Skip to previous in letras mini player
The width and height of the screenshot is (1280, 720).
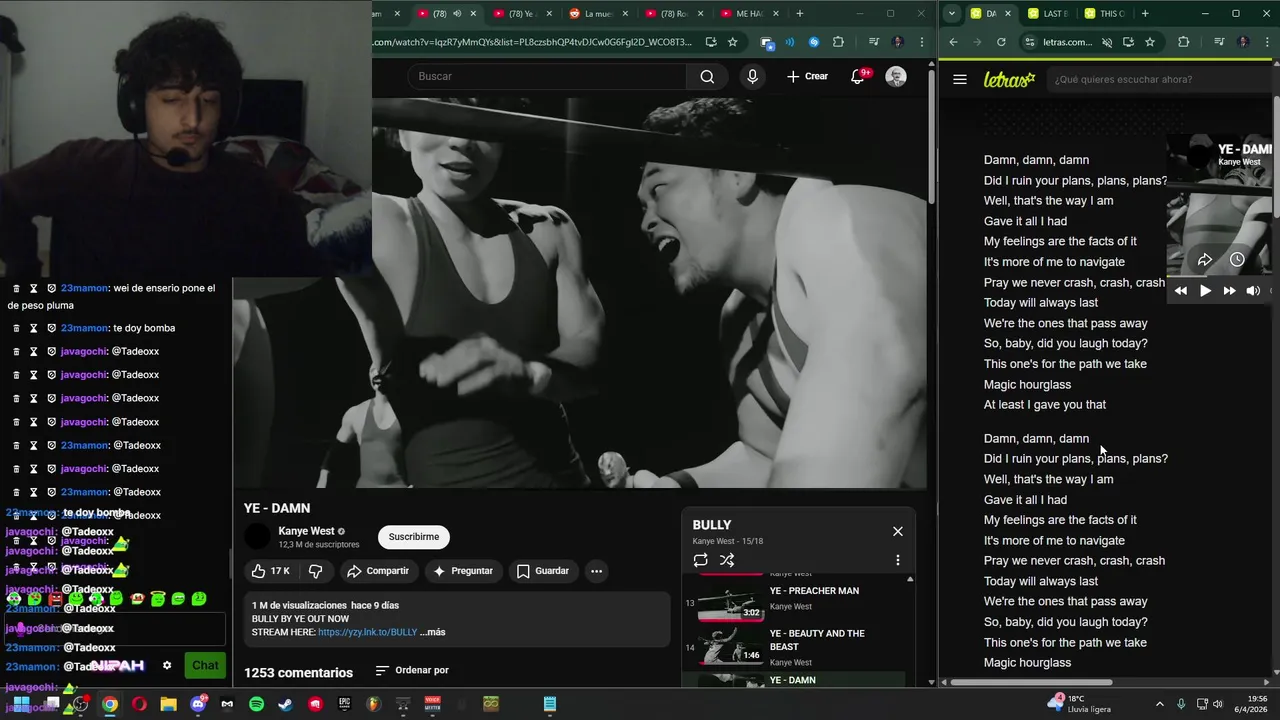pos(1181,291)
